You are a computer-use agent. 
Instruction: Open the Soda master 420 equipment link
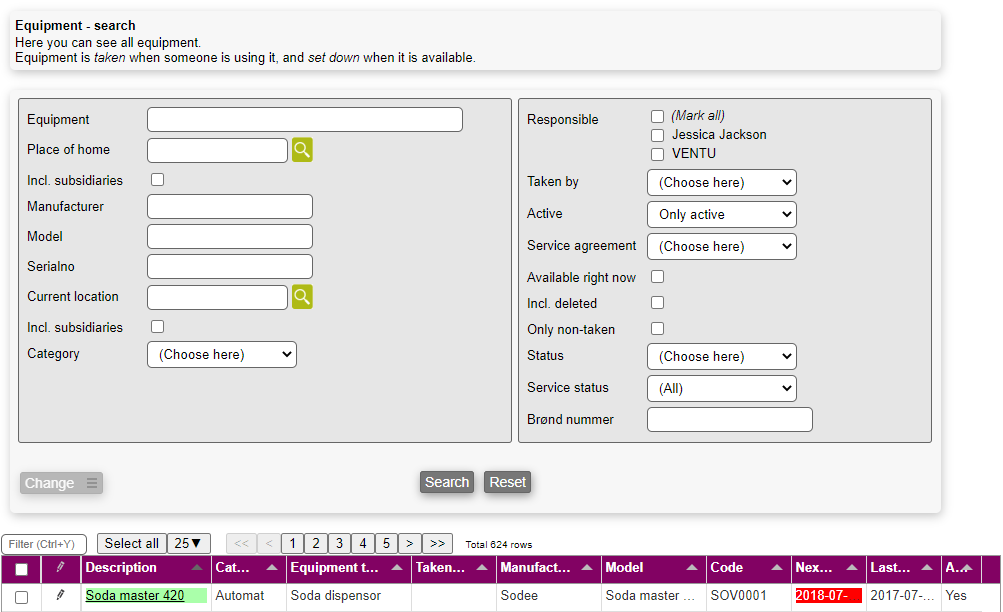coord(135,595)
